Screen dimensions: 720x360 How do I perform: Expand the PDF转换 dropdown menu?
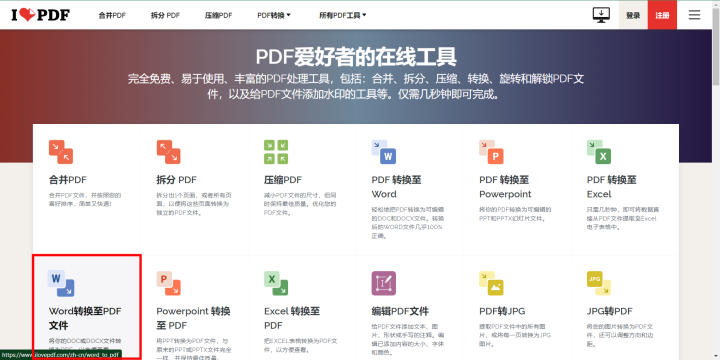coord(274,15)
